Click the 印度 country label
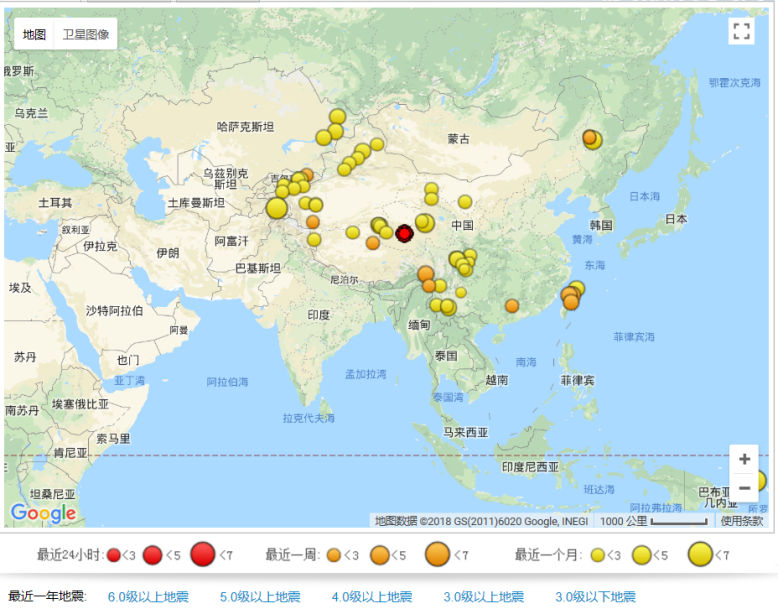 pos(318,315)
